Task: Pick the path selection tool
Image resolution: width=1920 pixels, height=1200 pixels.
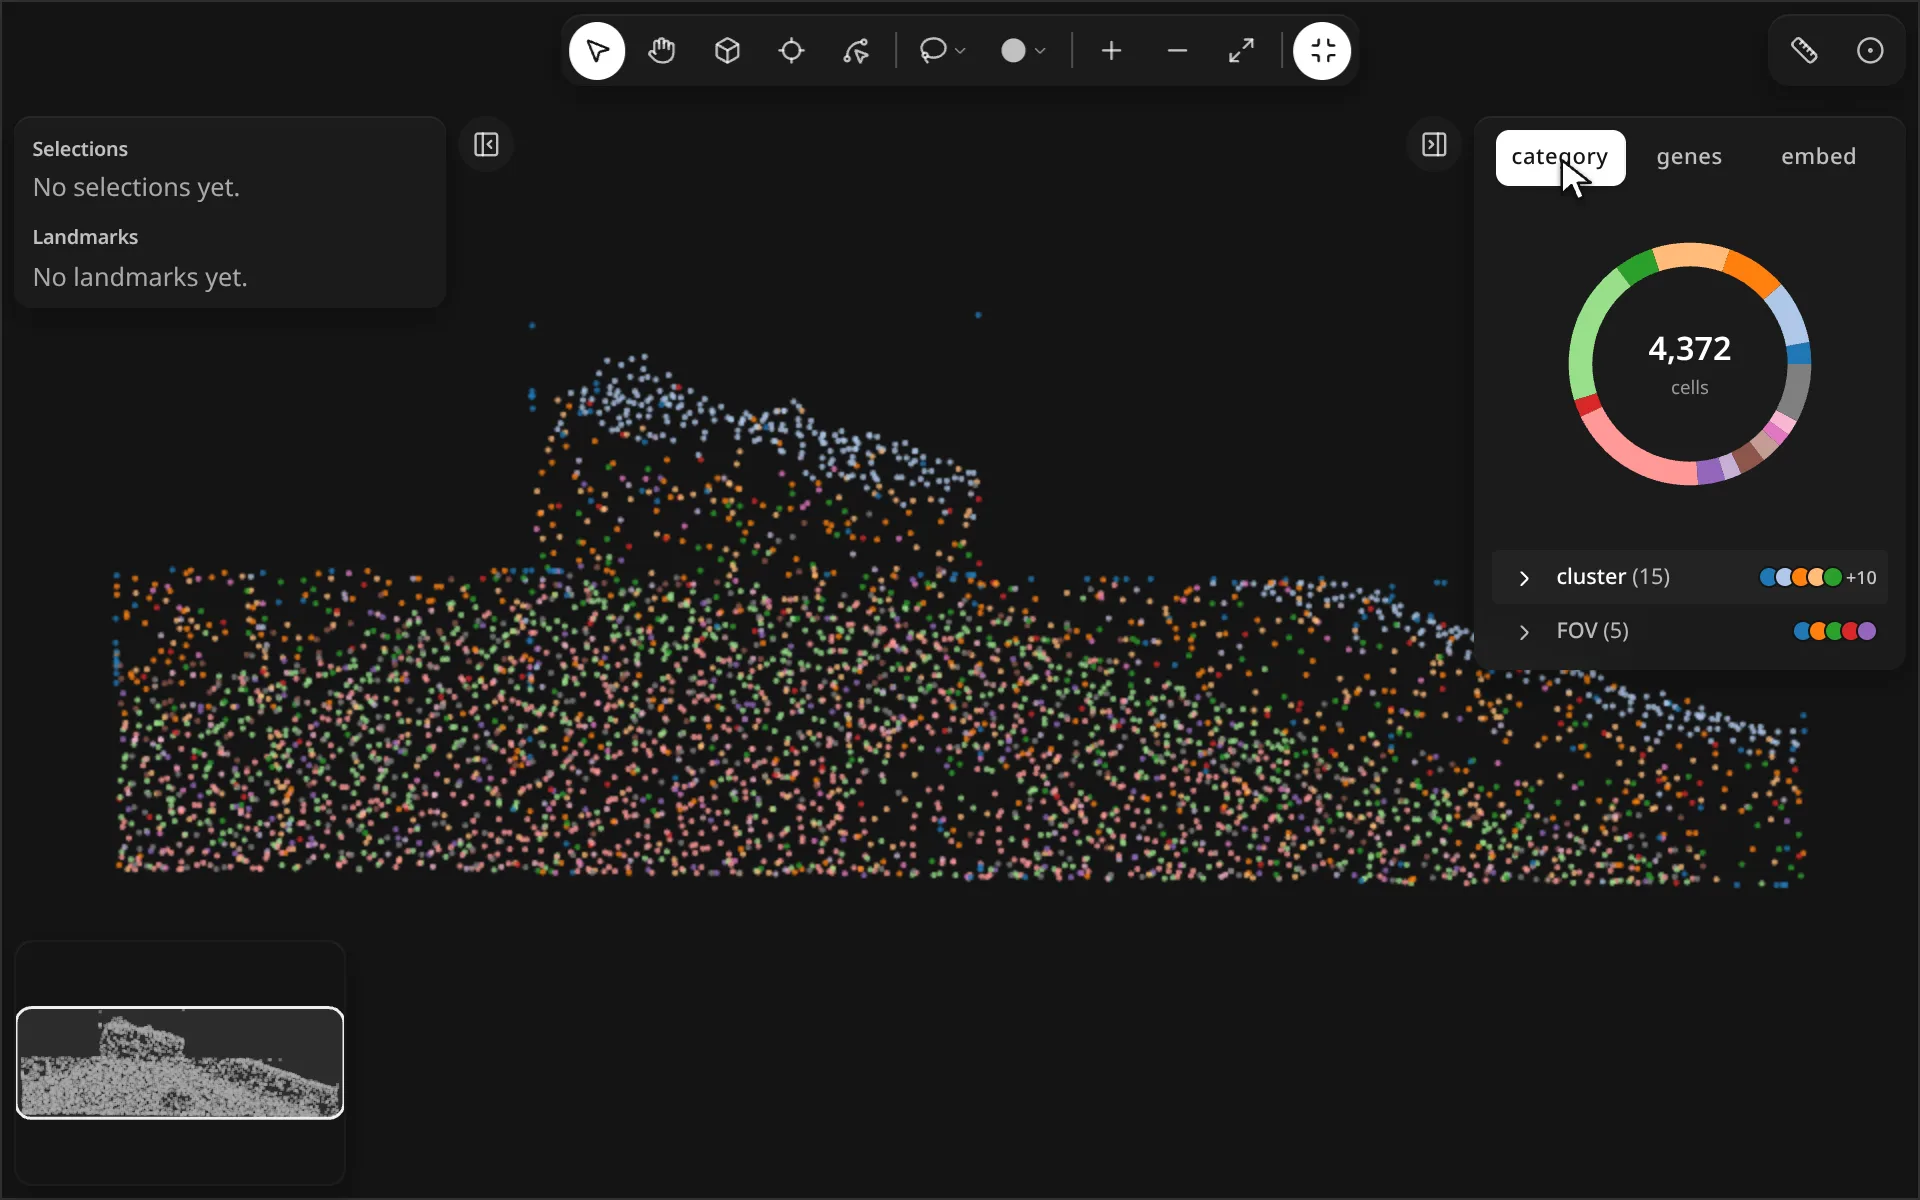Action: point(856,51)
